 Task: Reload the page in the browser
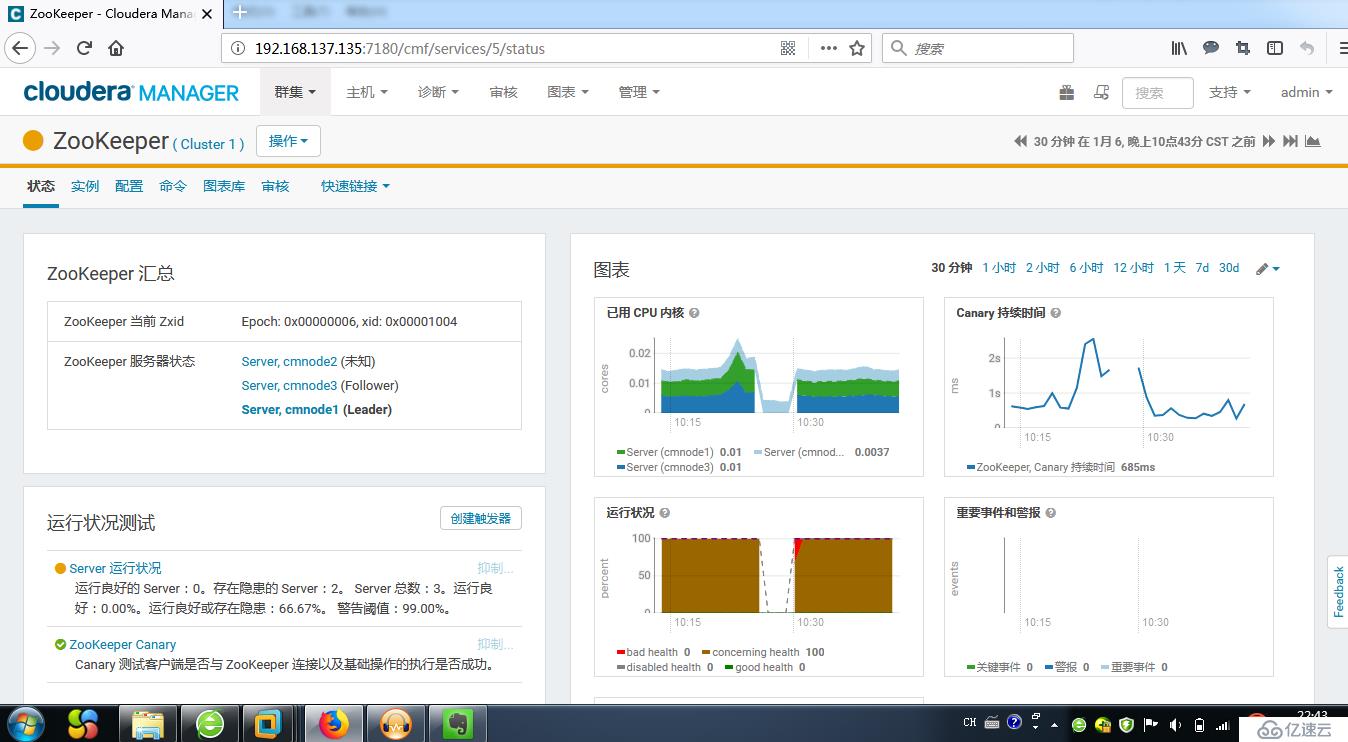[85, 48]
